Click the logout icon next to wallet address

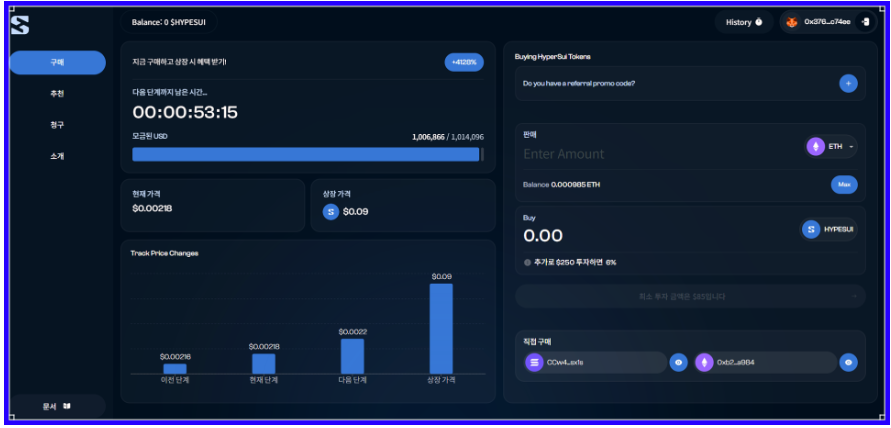coord(865,22)
